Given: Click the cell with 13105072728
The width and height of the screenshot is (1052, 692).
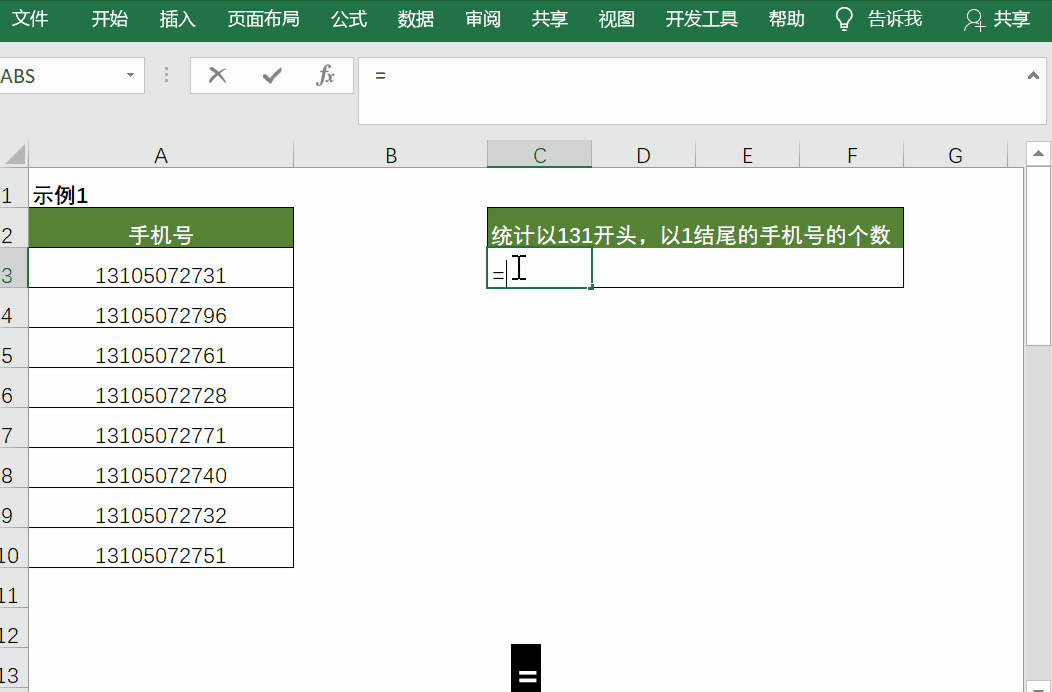Looking at the screenshot, I should tap(161, 388).
